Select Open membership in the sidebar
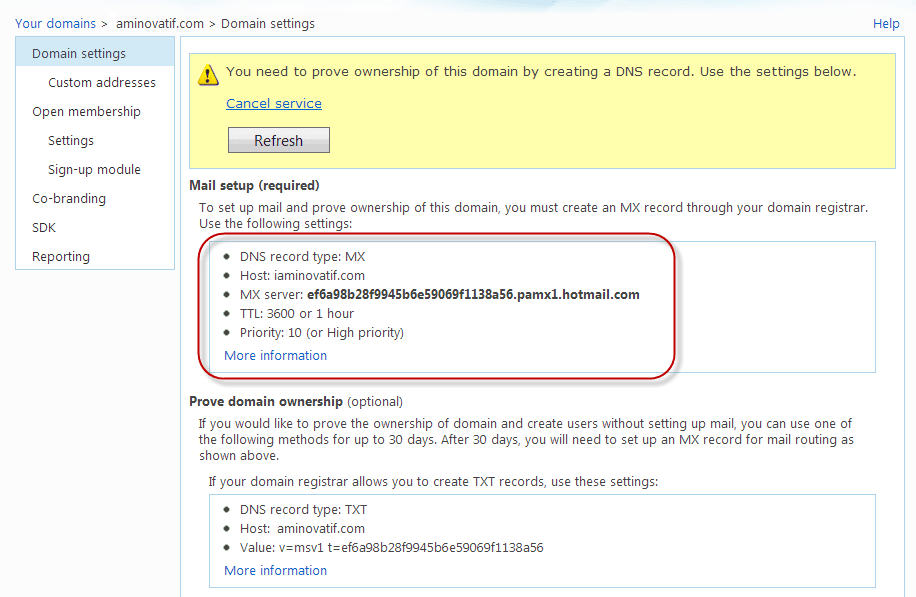 tap(86, 111)
